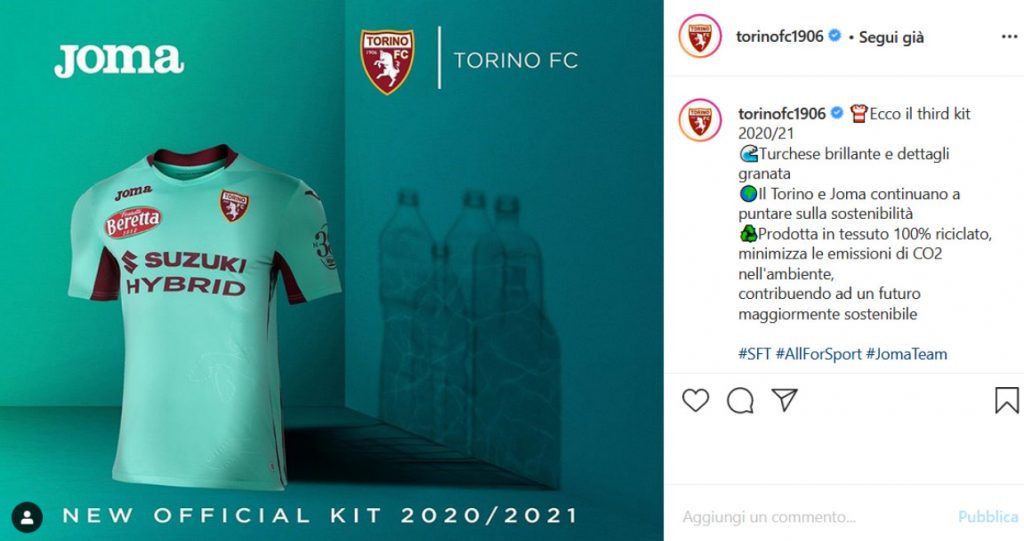The image size is (1024, 541).
Task: Open the #JomaTeam hashtag
Action: coord(906,354)
